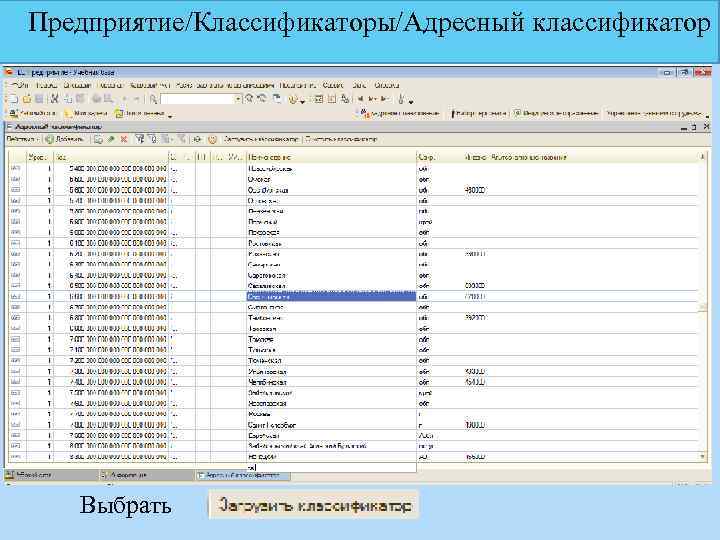Click the tools icon at main toolbar end
The width and height of the screenshot is (720, 540).
401,99
